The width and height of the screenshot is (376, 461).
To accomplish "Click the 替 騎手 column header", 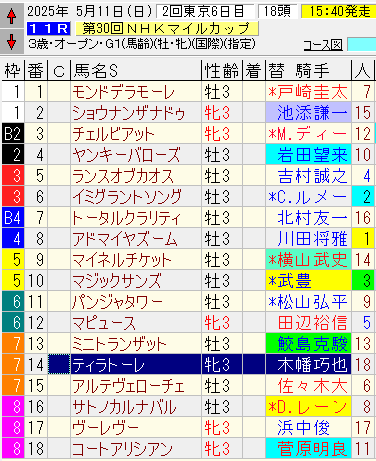I will tap(308, 71).
